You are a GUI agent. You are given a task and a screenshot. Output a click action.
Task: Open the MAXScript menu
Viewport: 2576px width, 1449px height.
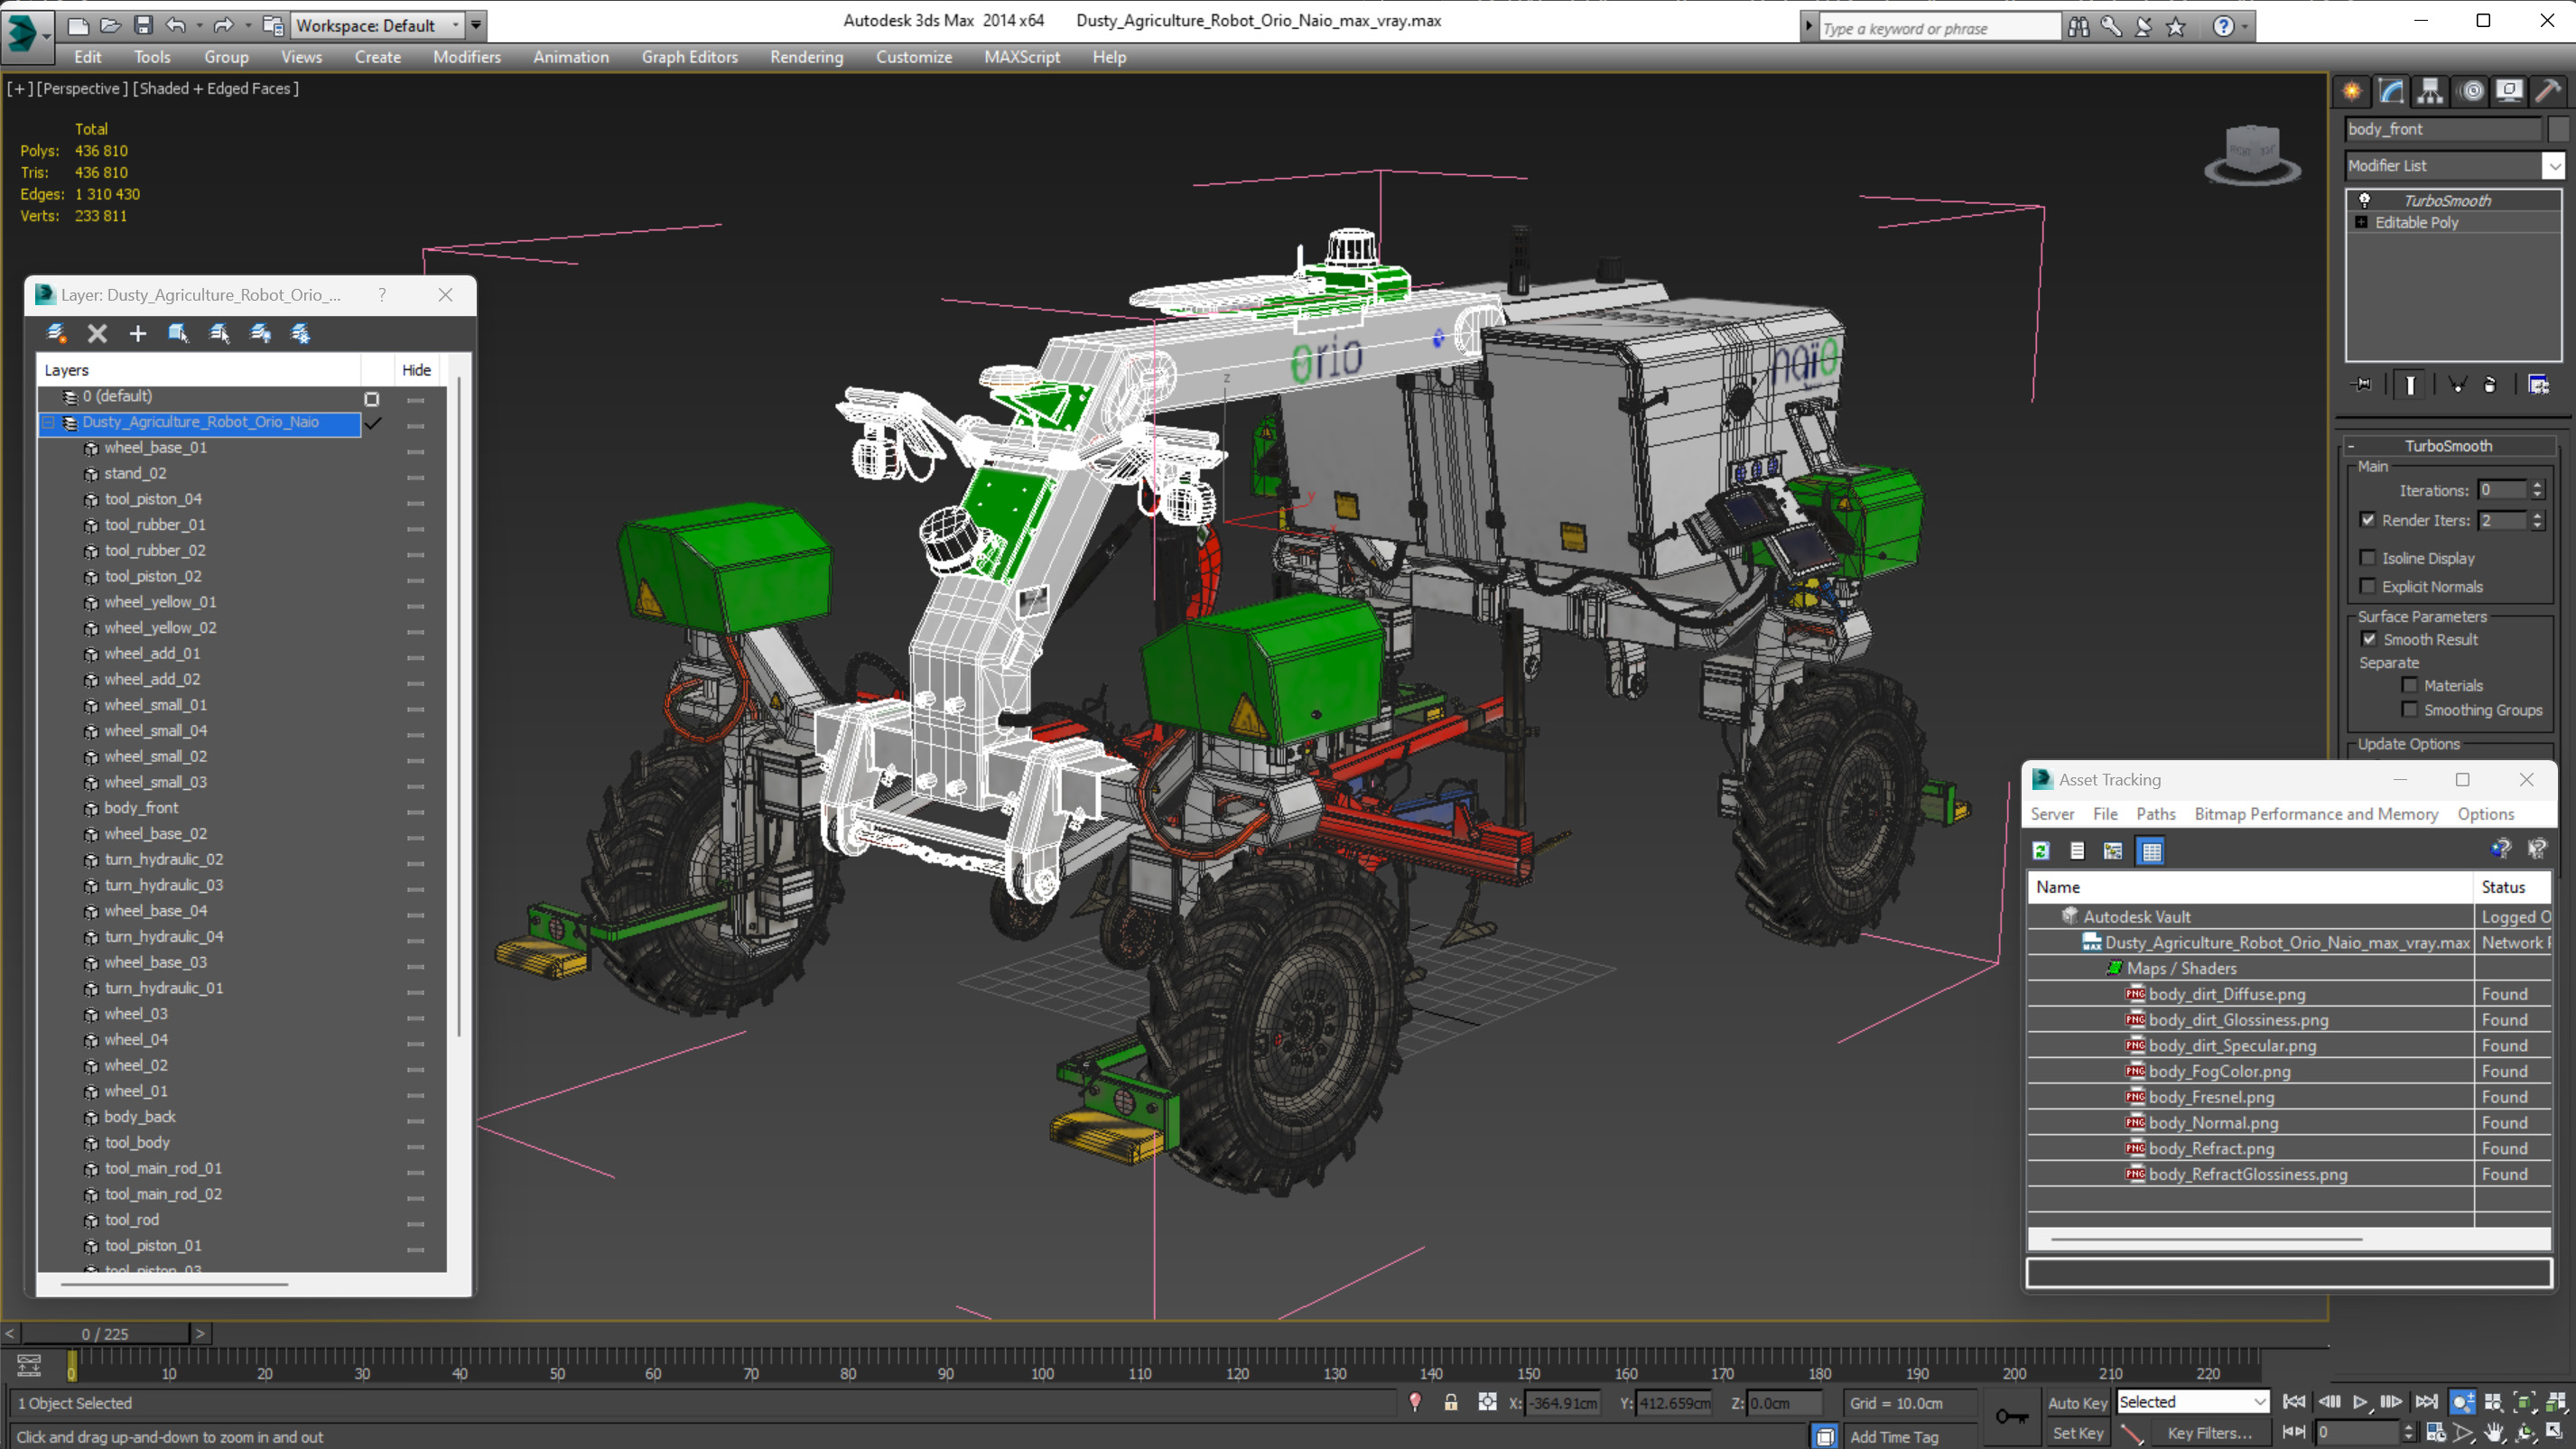click(1021, 57)
